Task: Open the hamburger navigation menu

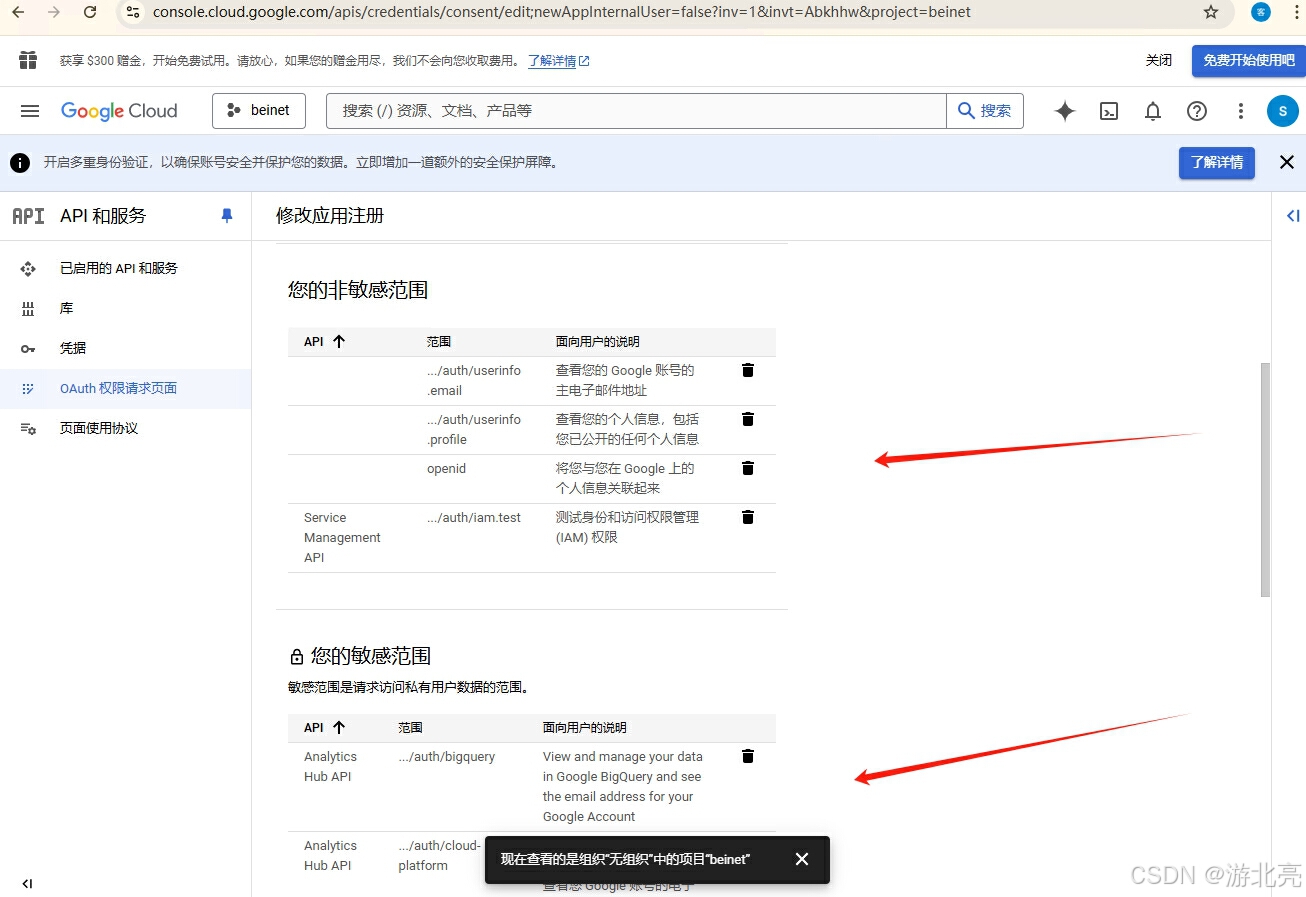Action: click(30, 111)
